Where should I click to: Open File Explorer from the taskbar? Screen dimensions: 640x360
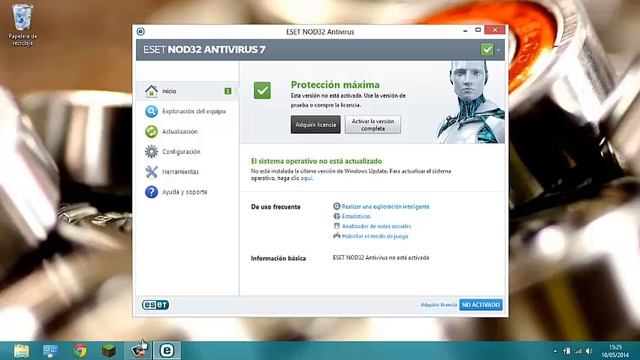[21, 351]
